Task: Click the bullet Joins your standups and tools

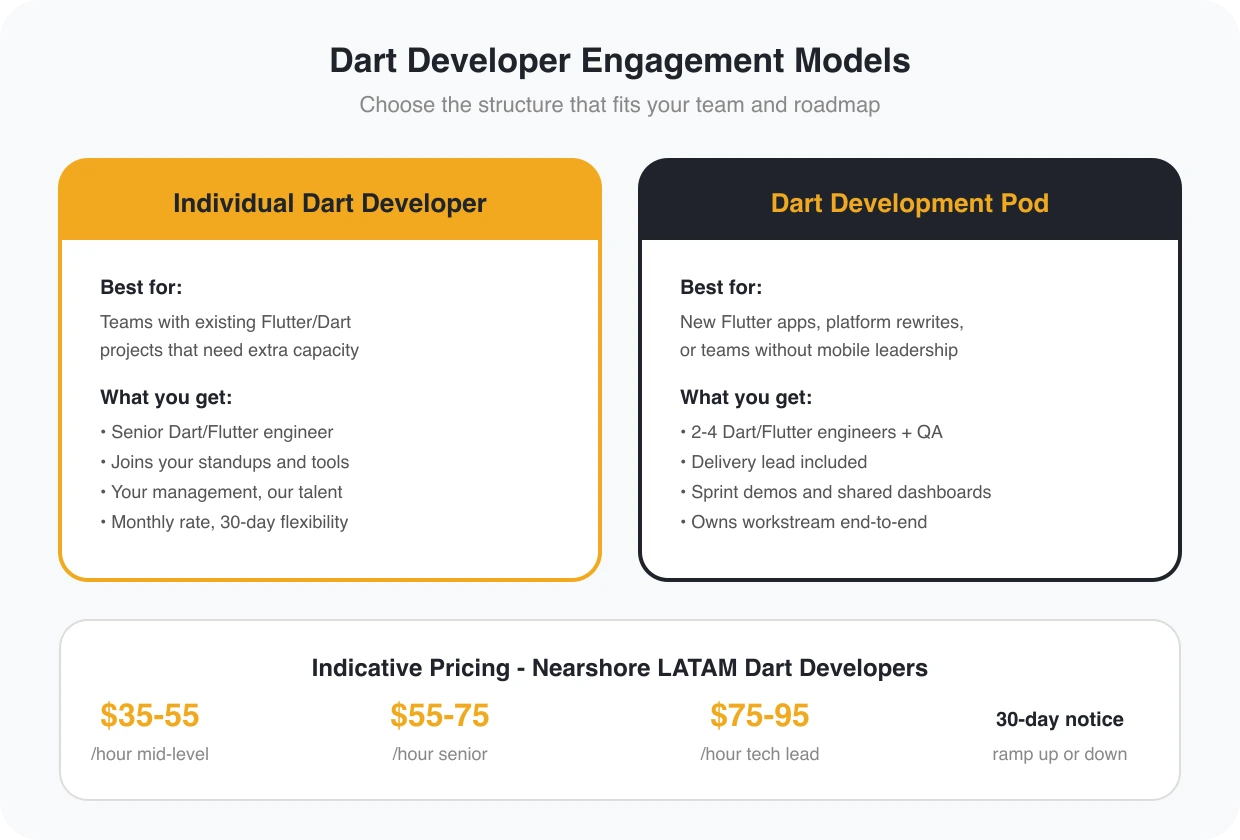Action: (x=224, y=462)
